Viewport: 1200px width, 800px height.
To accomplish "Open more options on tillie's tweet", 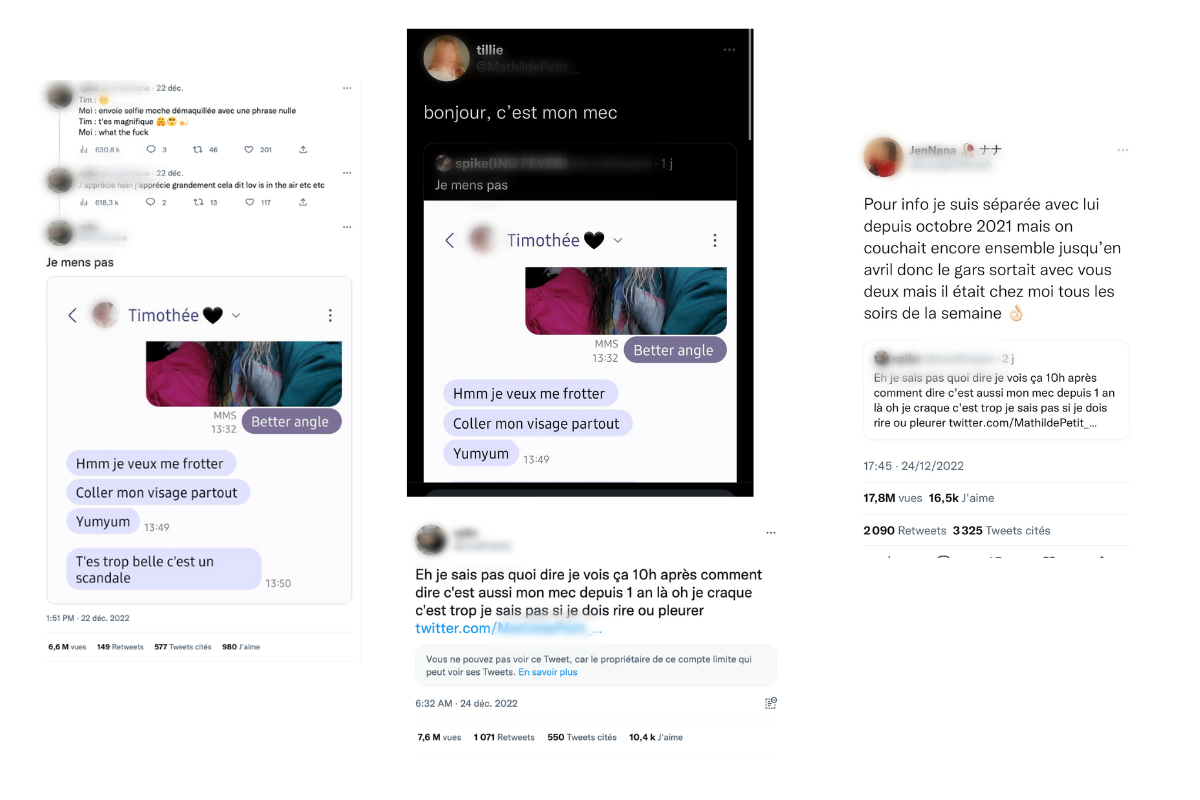I will coord(730,50).
